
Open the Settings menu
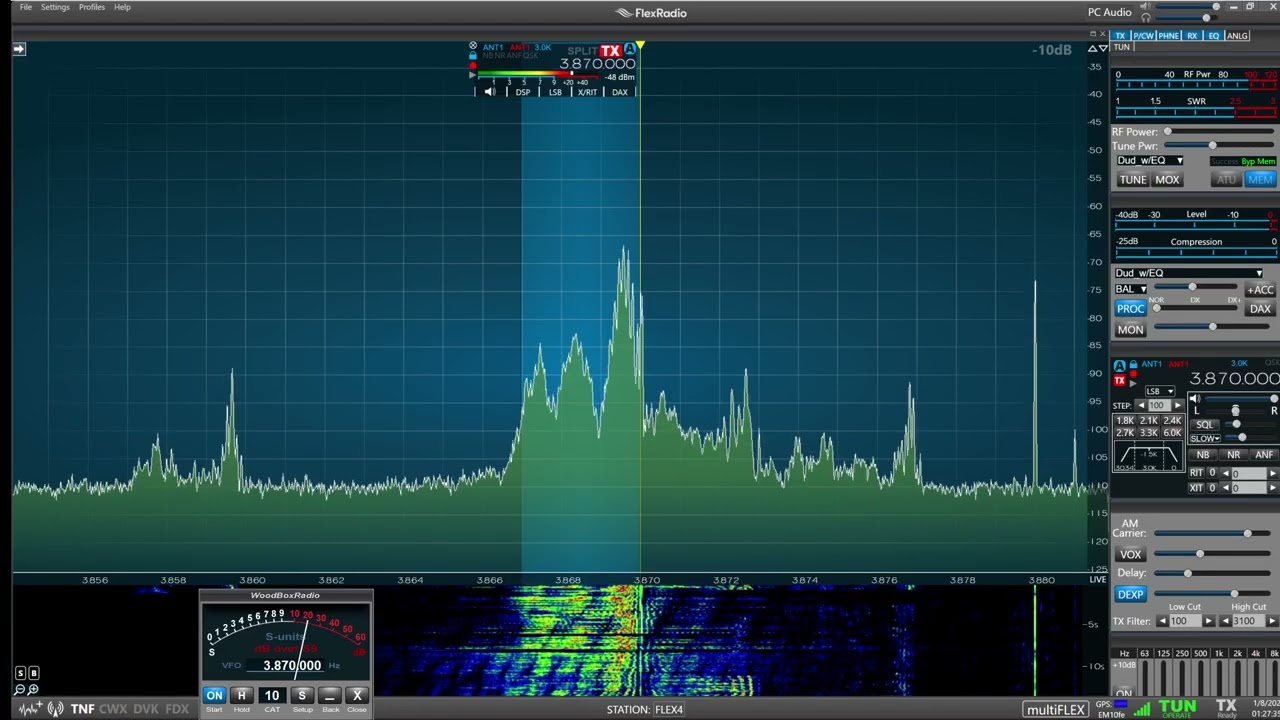click(55, 7)
